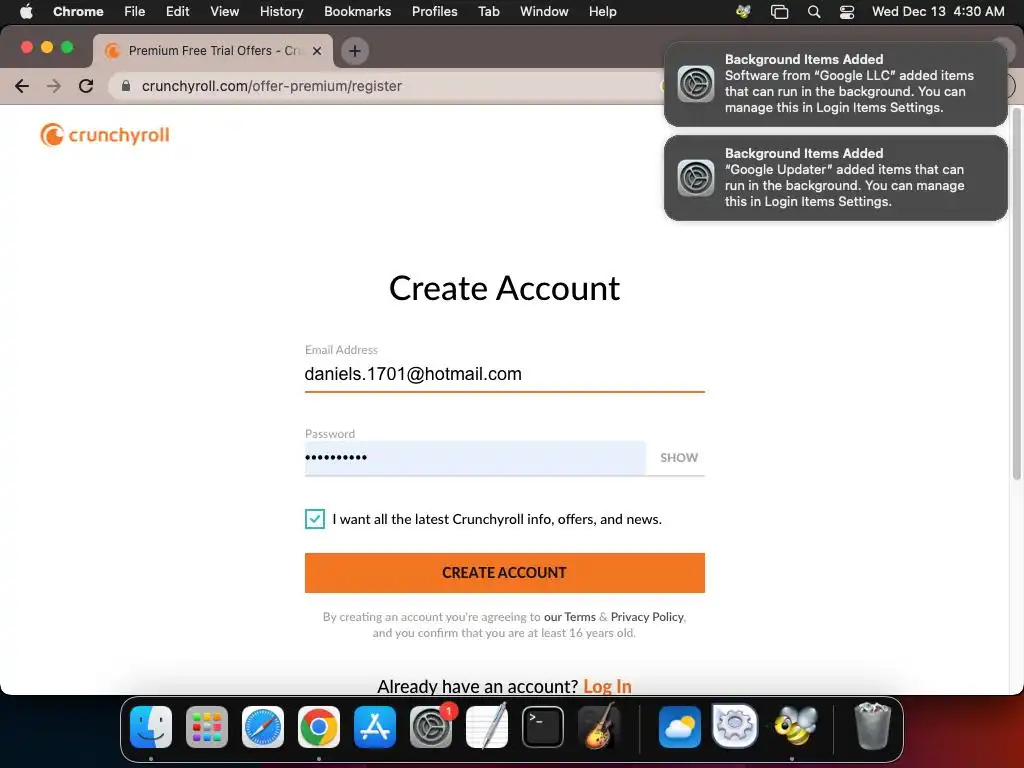This screenshot has height=768, width=1024.
Task: Follow the Log In link
Action: coord(607,686)
